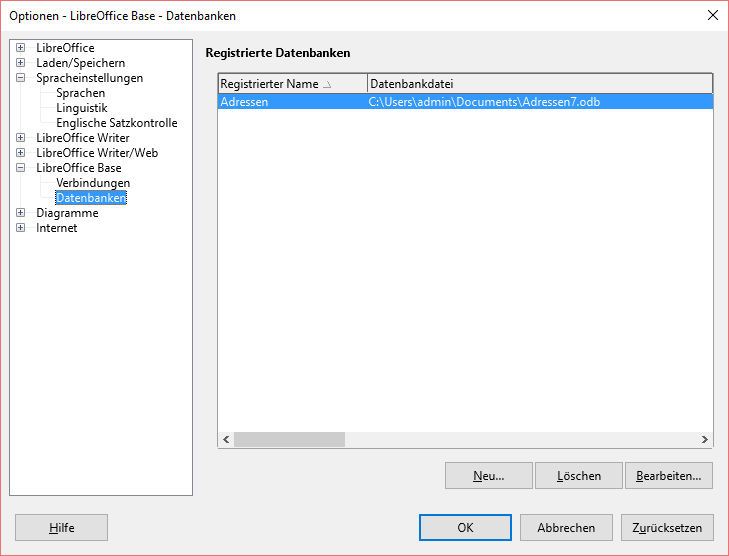Screen dimensions: 729x556
Task: Close the Optionen dialog window
Action: coord(713,15)
